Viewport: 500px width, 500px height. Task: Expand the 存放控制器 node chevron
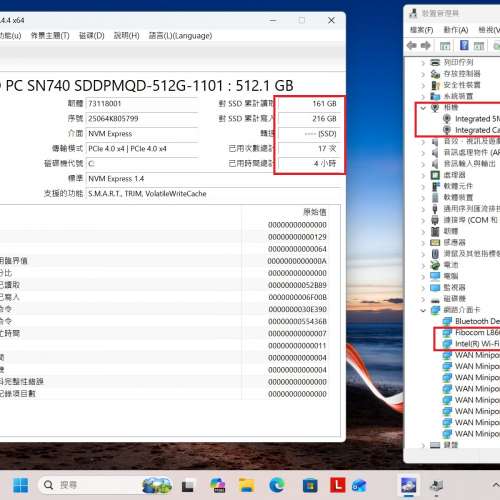click(x=423, y=74)
